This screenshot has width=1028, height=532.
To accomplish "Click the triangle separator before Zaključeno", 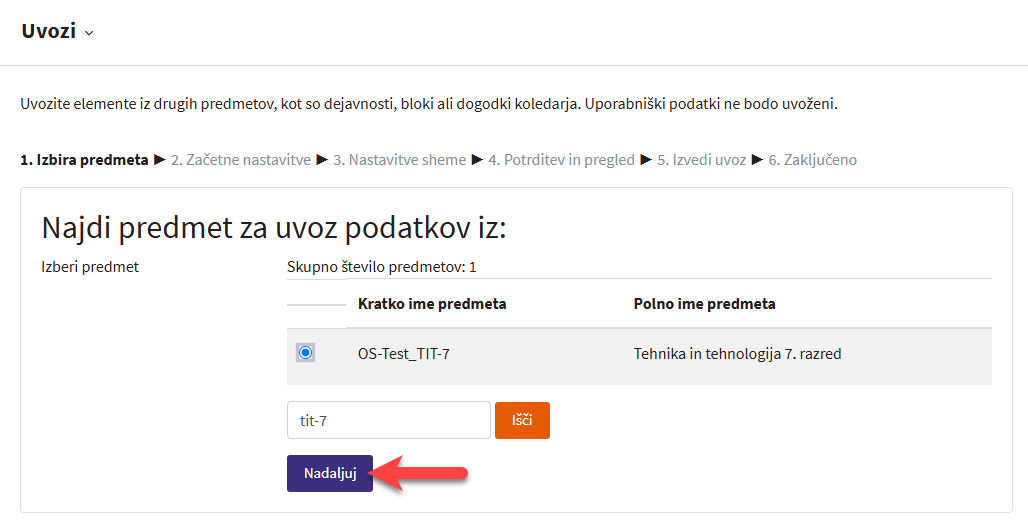I will coord(757,160).
